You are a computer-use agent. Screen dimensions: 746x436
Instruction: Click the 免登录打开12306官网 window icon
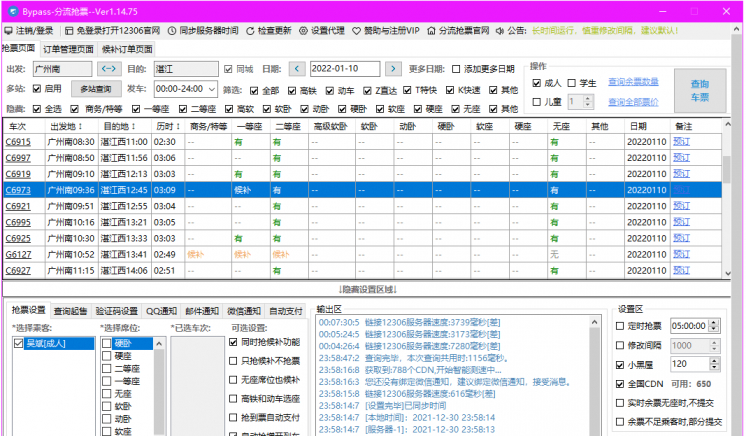(69, 31)
